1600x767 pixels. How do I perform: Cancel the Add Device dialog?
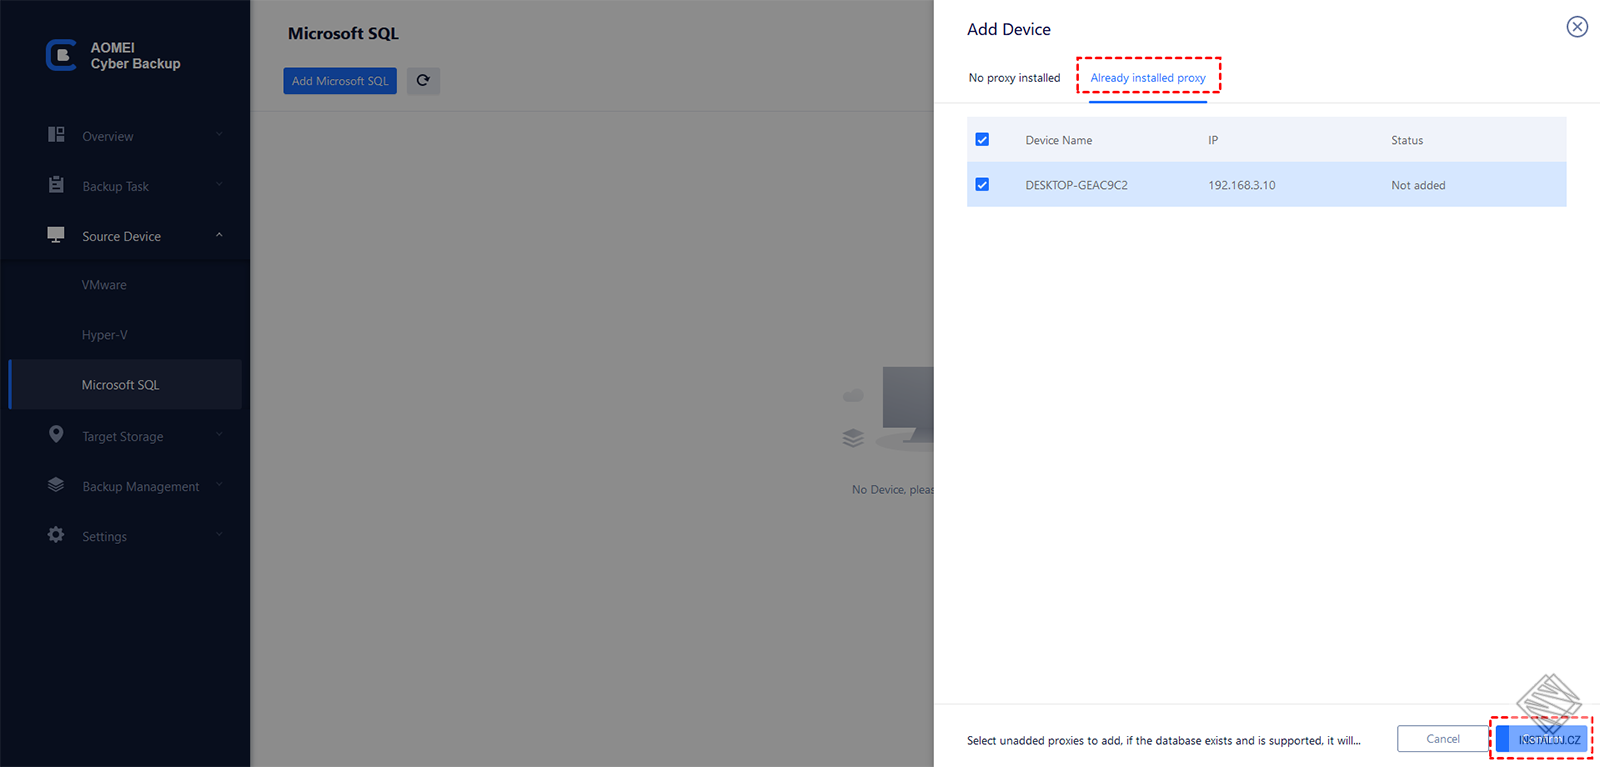click(x=1442, y=739)
